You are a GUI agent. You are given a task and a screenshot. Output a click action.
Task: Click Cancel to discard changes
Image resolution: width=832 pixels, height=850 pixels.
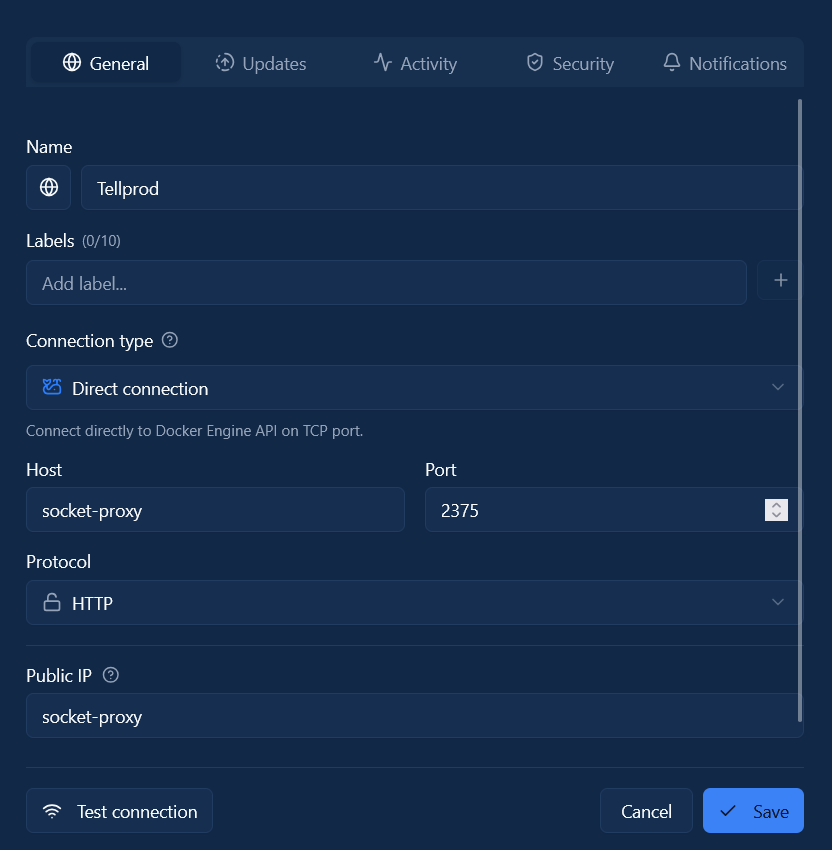(646, 811)
